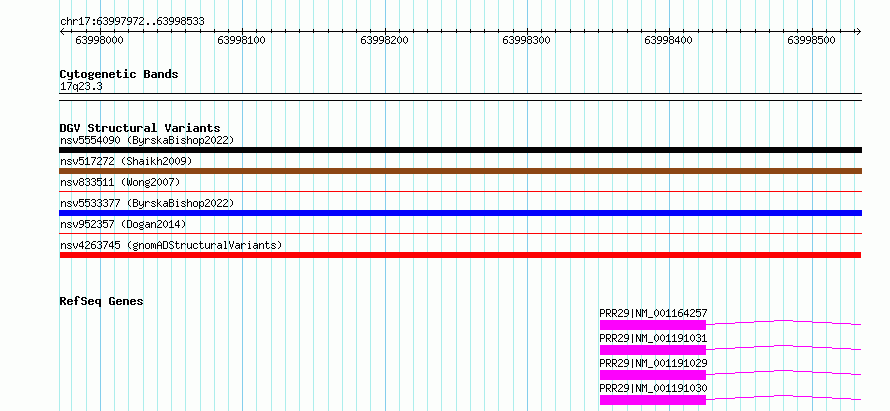Click the PRR29|NM_001191031 transcript label

tap(653, 338)
